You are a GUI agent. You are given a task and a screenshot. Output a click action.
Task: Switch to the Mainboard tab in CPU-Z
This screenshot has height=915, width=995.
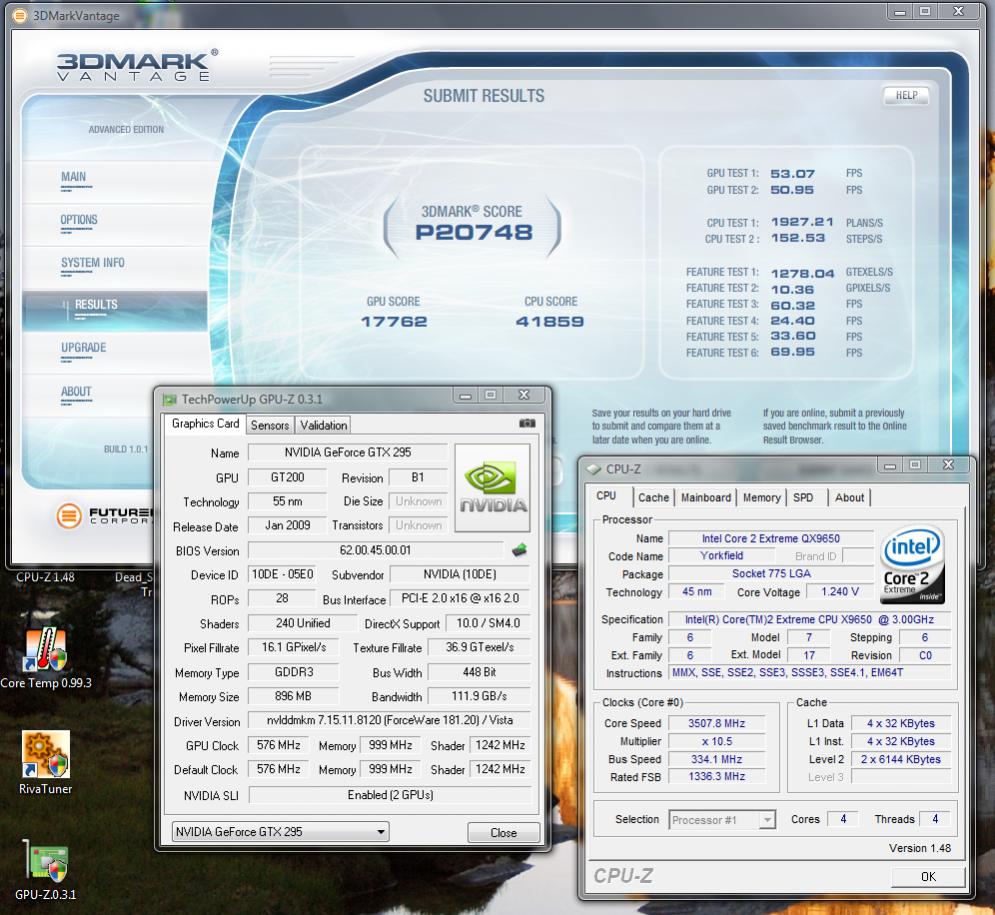point(706,497)
